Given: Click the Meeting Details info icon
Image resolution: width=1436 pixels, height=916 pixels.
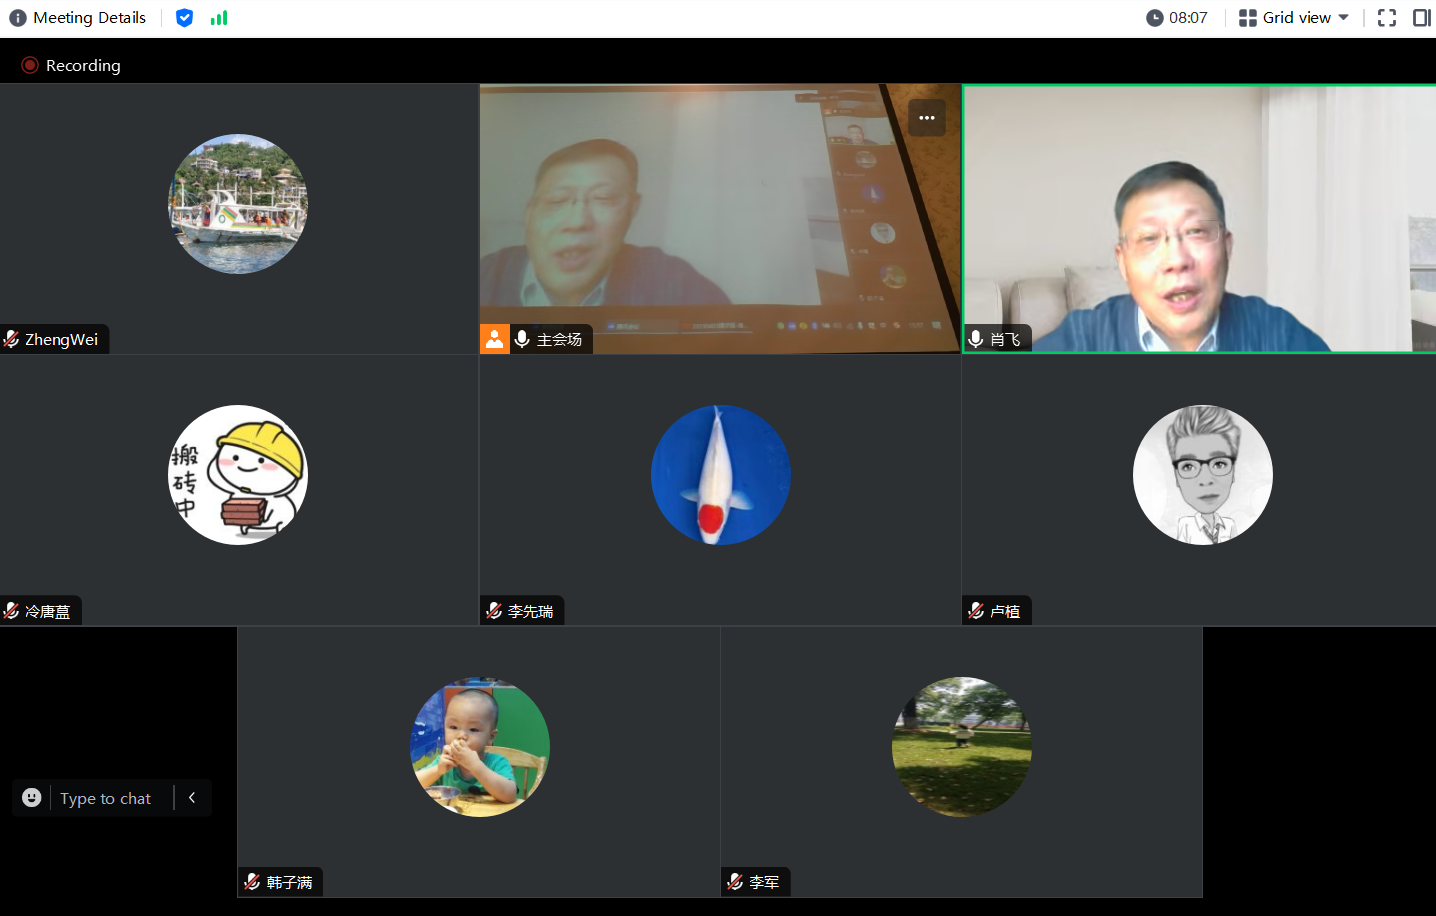Looking at the screenshot, I should (x=17, y=18).
